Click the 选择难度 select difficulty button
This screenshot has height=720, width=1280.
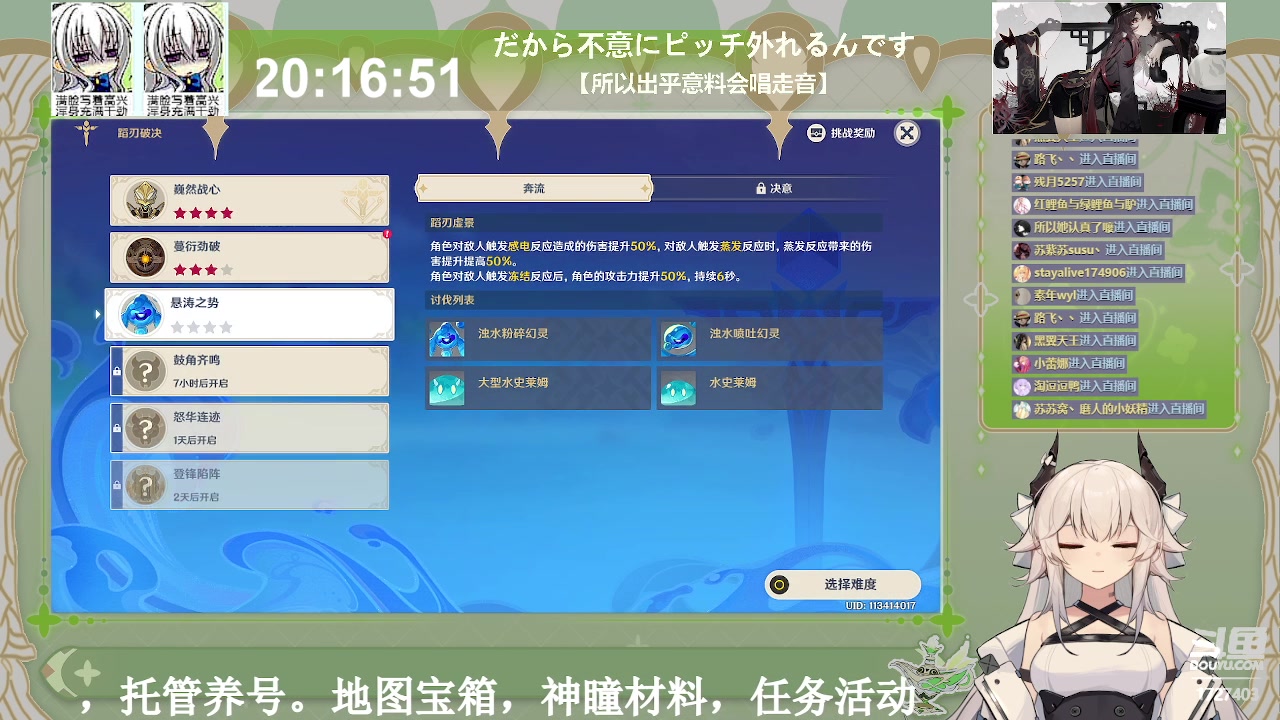coord(842,584)
